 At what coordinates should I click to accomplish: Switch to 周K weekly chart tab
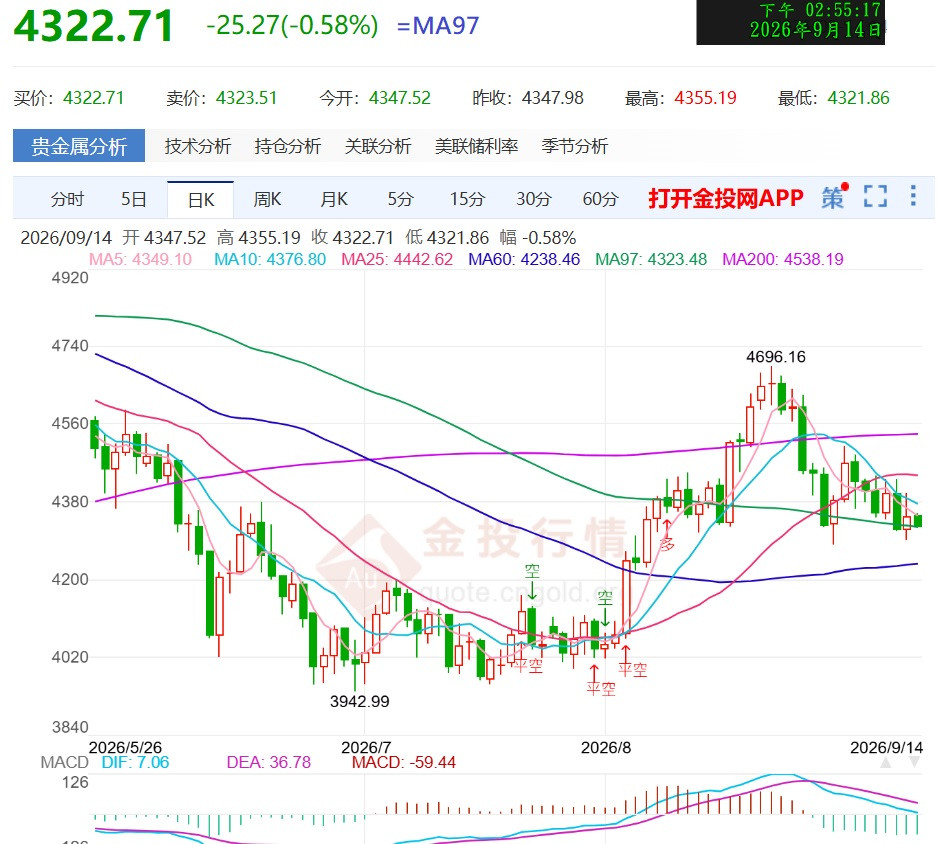(267, 199)
